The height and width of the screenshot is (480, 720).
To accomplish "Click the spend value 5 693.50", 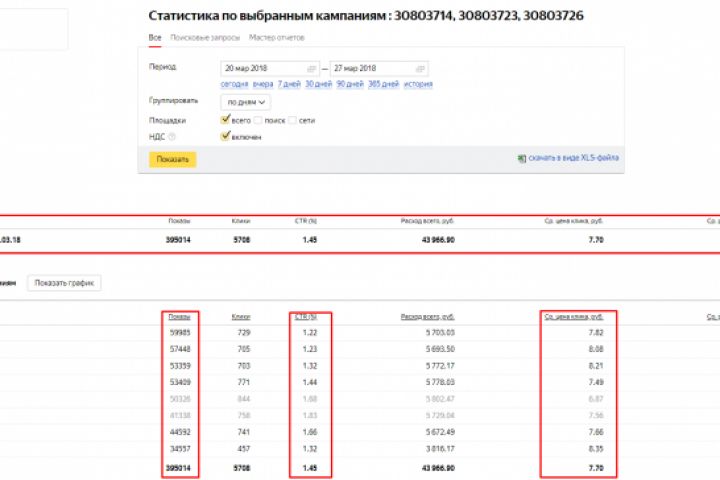I will 440,349.
